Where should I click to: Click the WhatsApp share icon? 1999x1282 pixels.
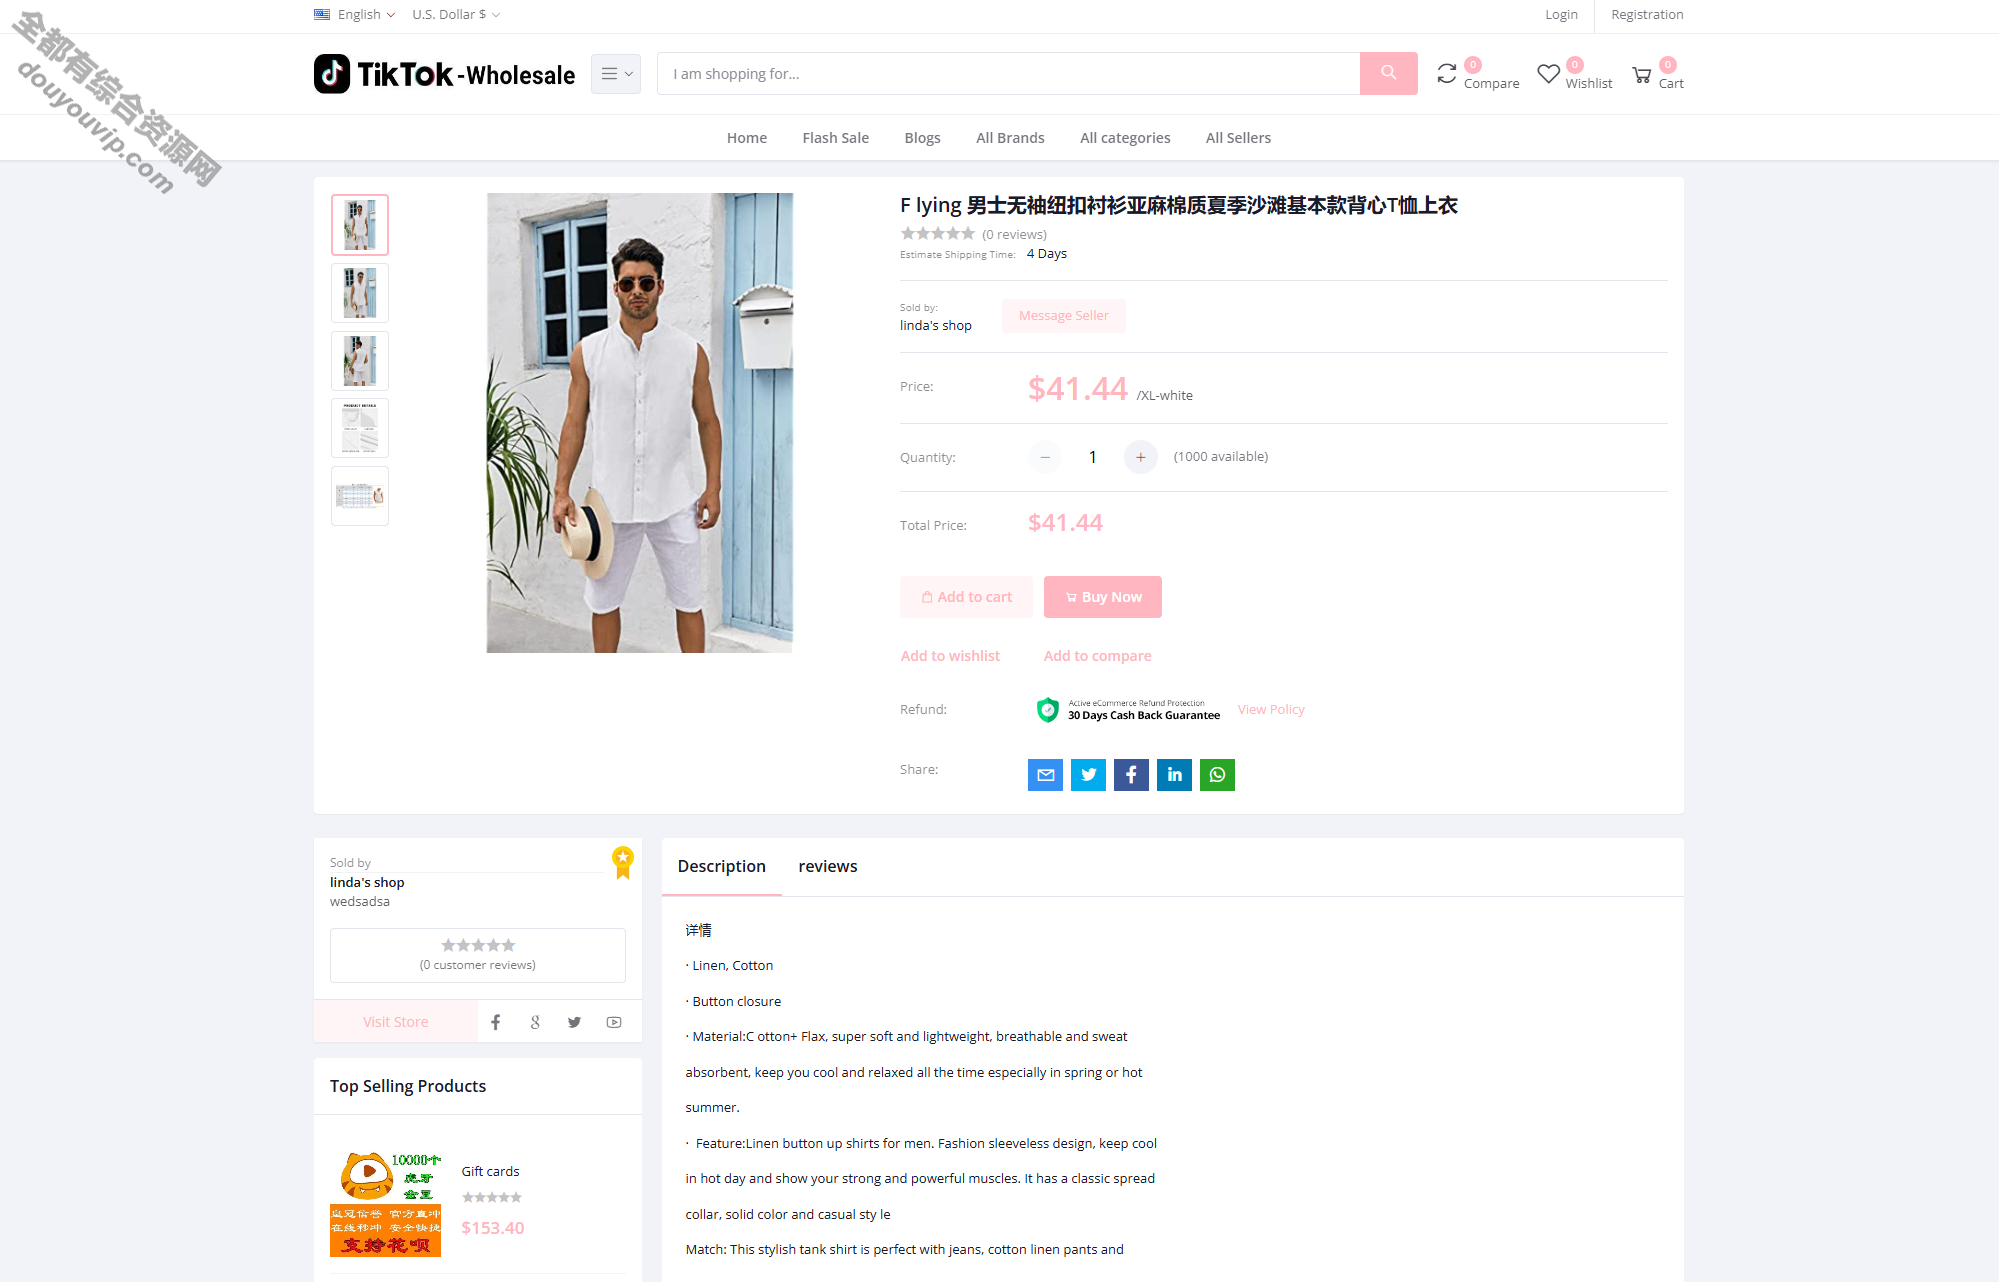tap(1218, 774)
